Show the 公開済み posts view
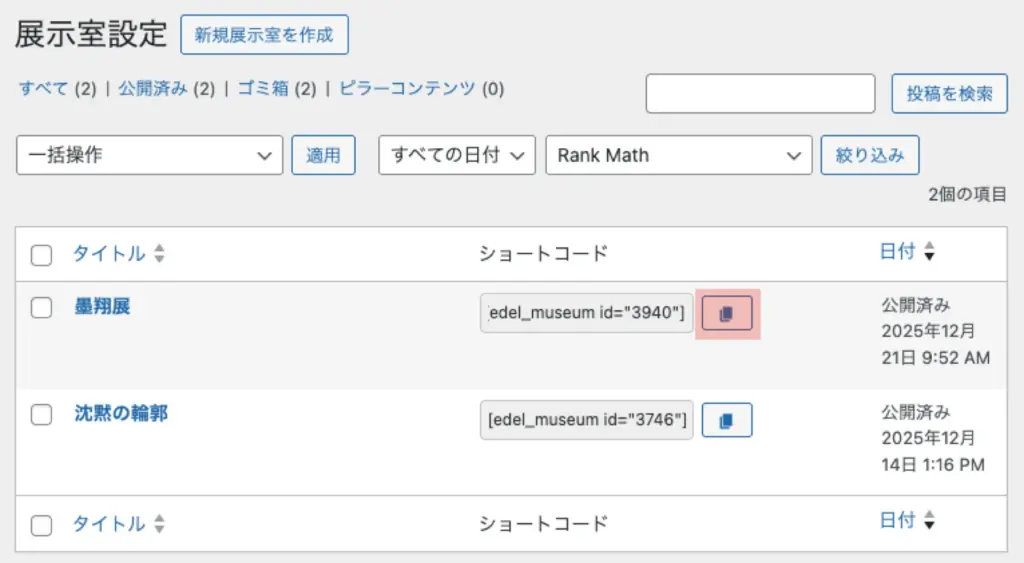 [x=153, y=88]
